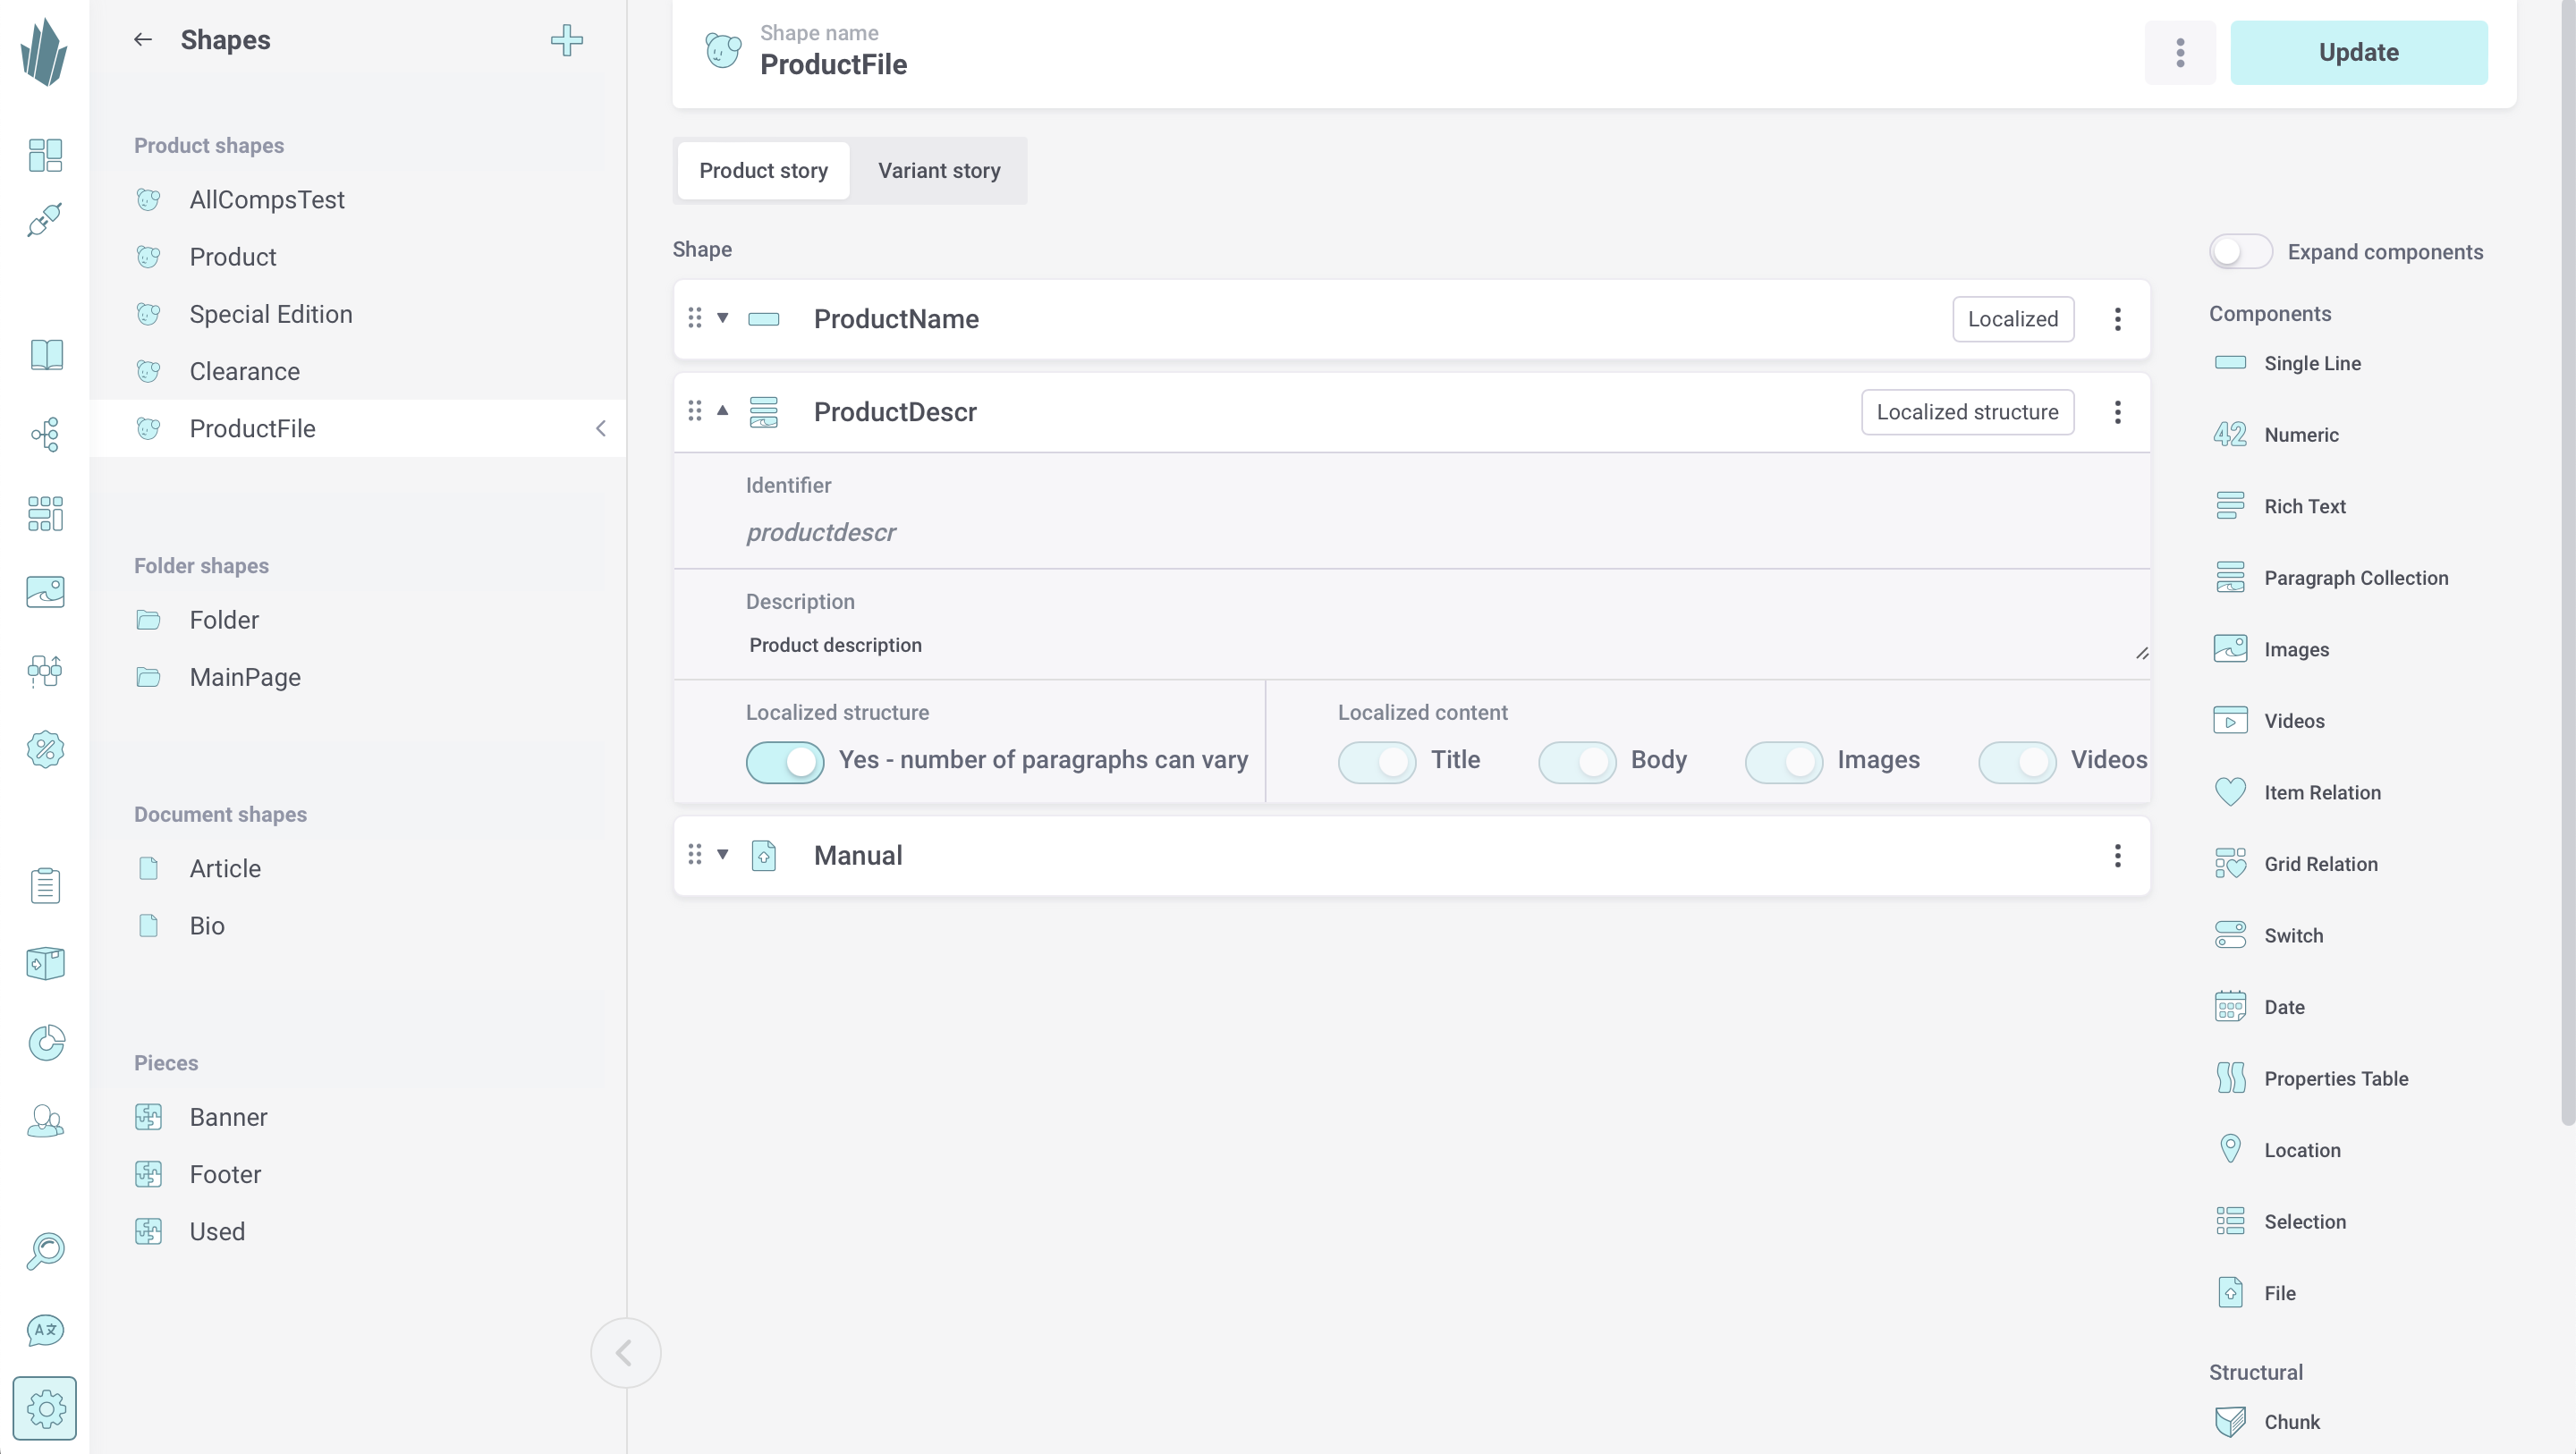2576x1454 pixels.
Task: Toggle the Localized structure switch on
Action: click(x=784, y=759)
